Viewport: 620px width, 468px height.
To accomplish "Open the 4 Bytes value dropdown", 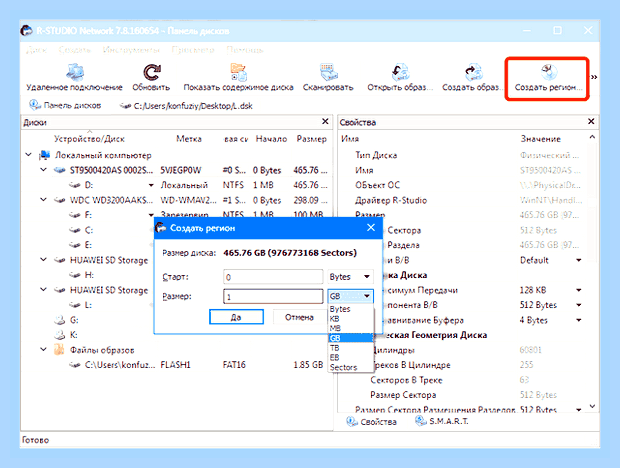I will pos(578,320).
